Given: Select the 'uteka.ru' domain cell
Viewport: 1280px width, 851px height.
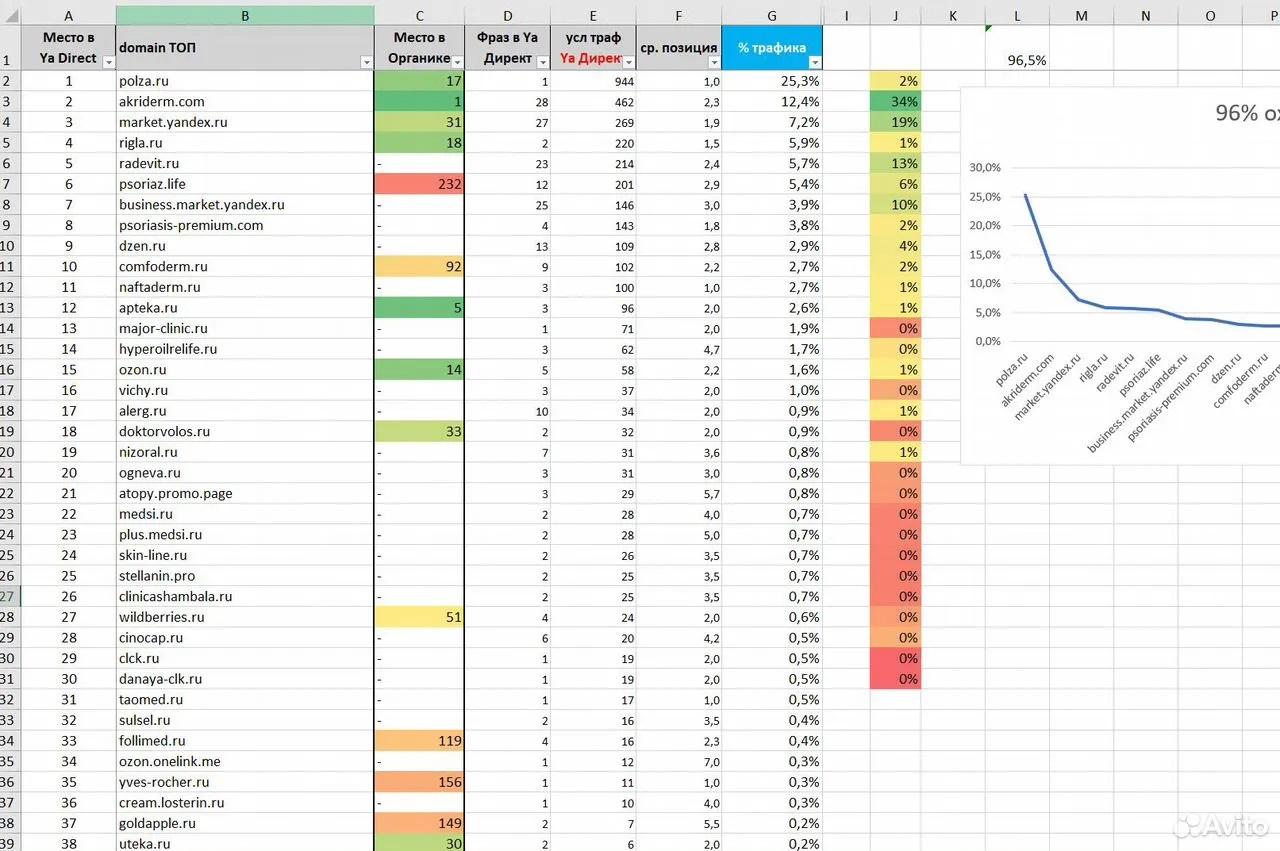Looking at the screenshot, I should pyautogui.click(x=245, y=844).
